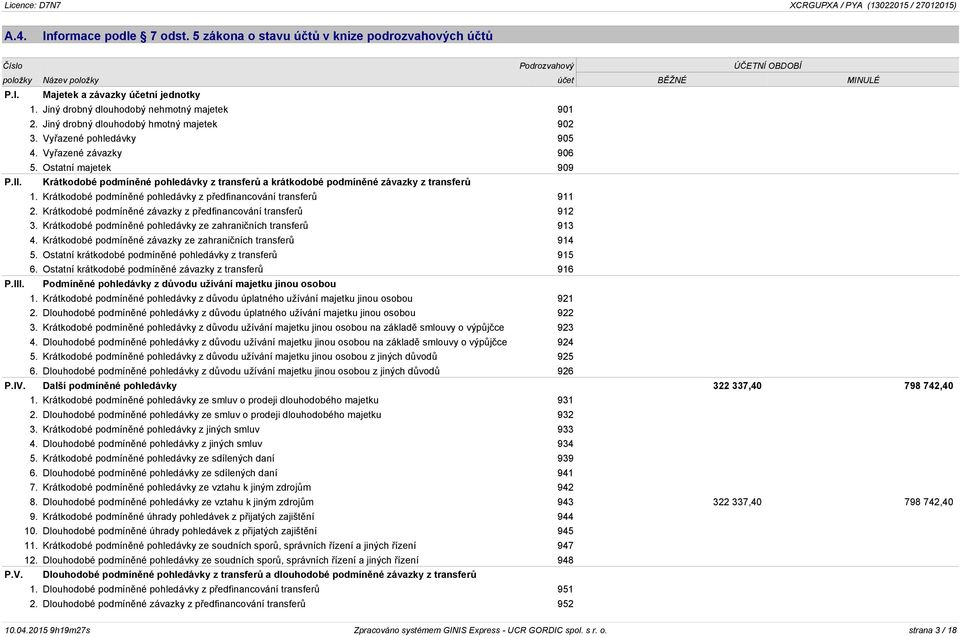Click account number 916

(x=565, y=270)
